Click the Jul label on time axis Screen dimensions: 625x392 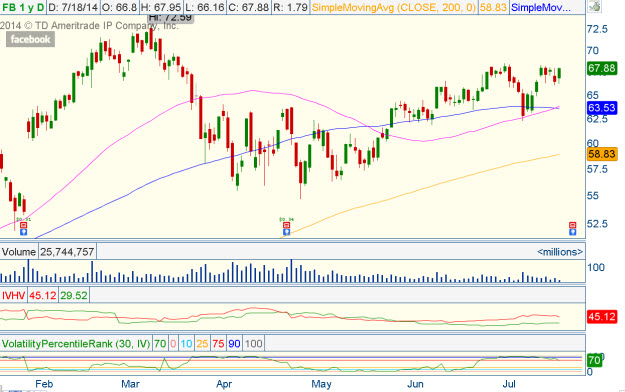click(509, 384)
